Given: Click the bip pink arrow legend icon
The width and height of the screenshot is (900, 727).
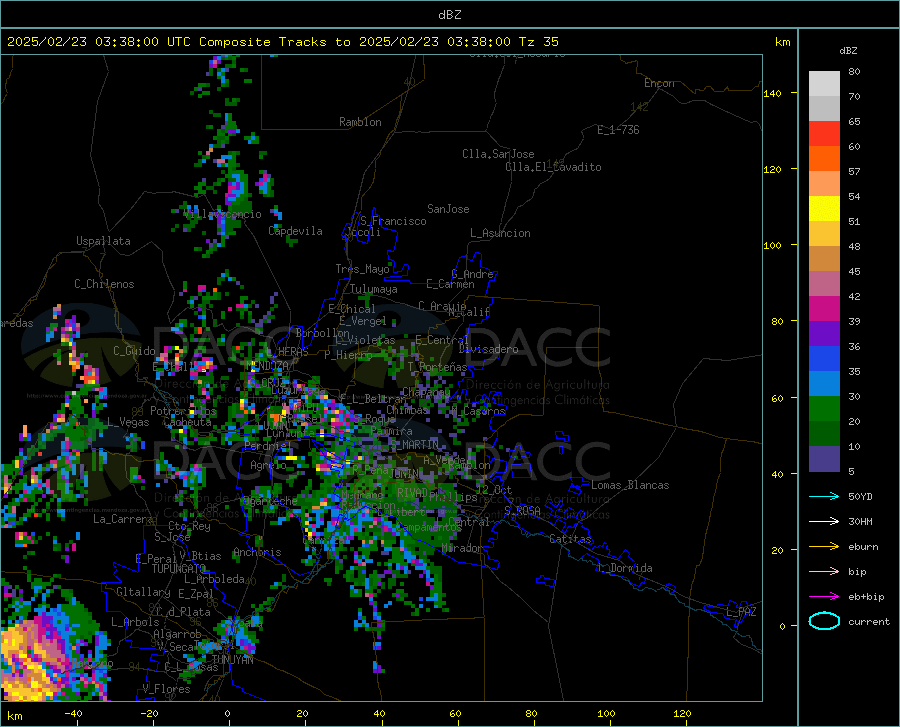Looking at the screenshot, I should pyautogui.click(x=824, y=572).
